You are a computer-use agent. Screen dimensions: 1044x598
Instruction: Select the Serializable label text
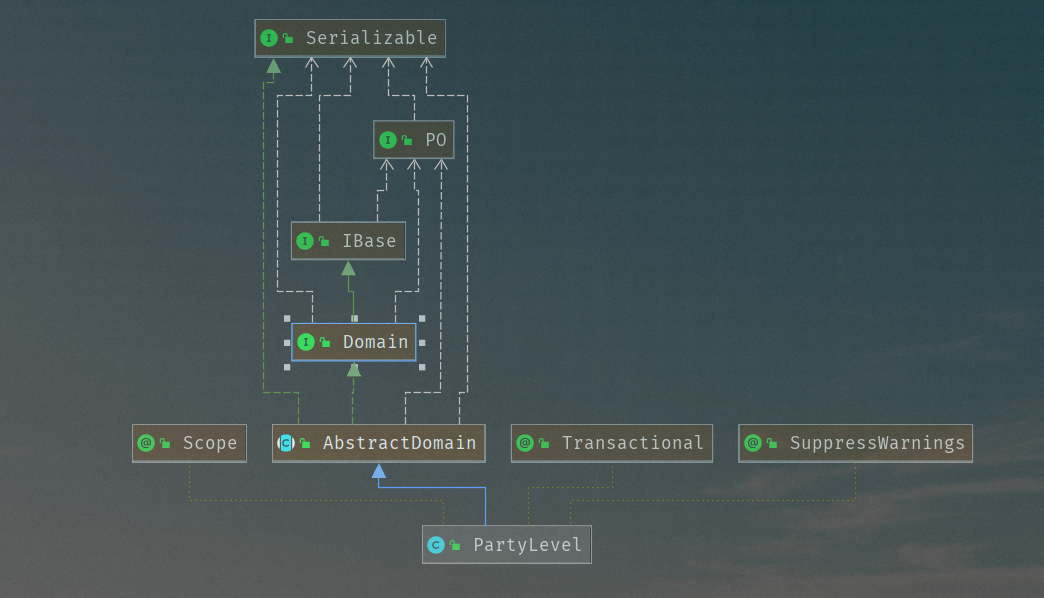click(371, 38)
